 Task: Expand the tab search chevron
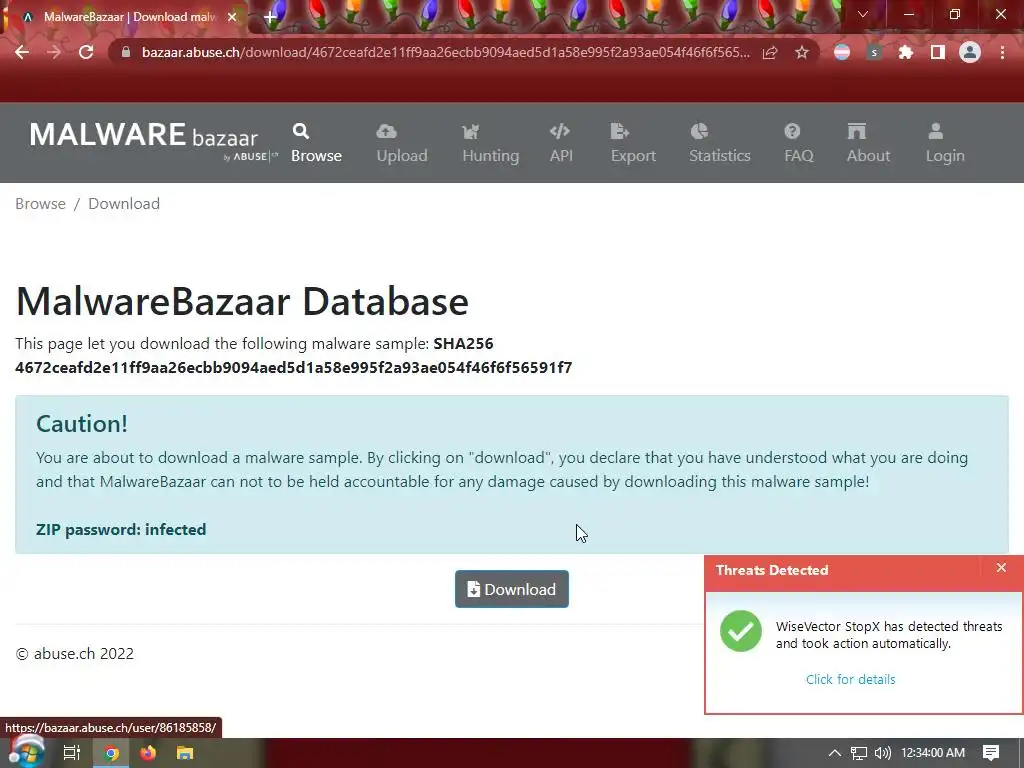(863, 14)
